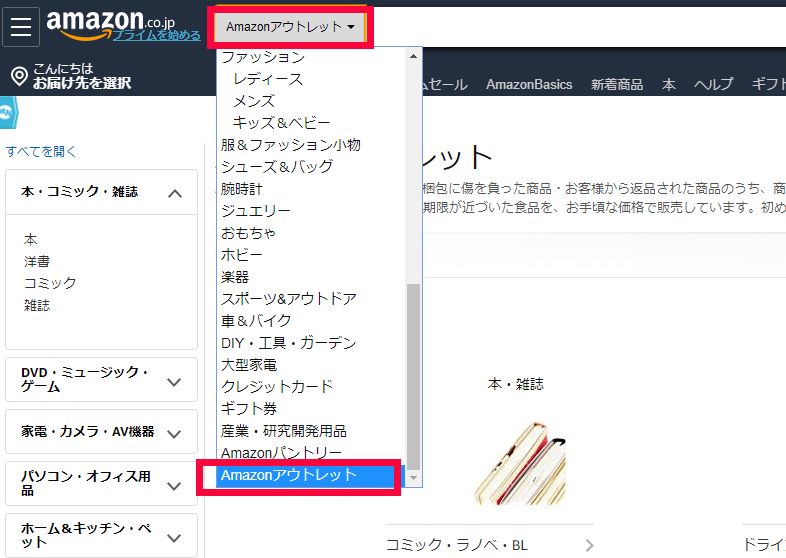Expand the ホーム&キッチン・ペット section
The height and width of the screenshot is (558, 786).
[175, 535]
